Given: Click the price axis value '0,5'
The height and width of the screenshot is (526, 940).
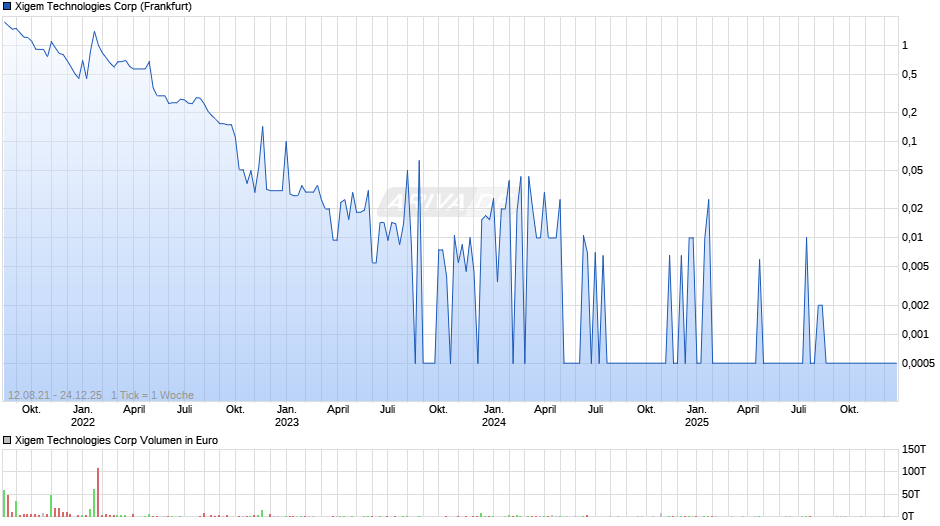Looking at the screenshot, I should pyautogui.click(x=909, y=74).
